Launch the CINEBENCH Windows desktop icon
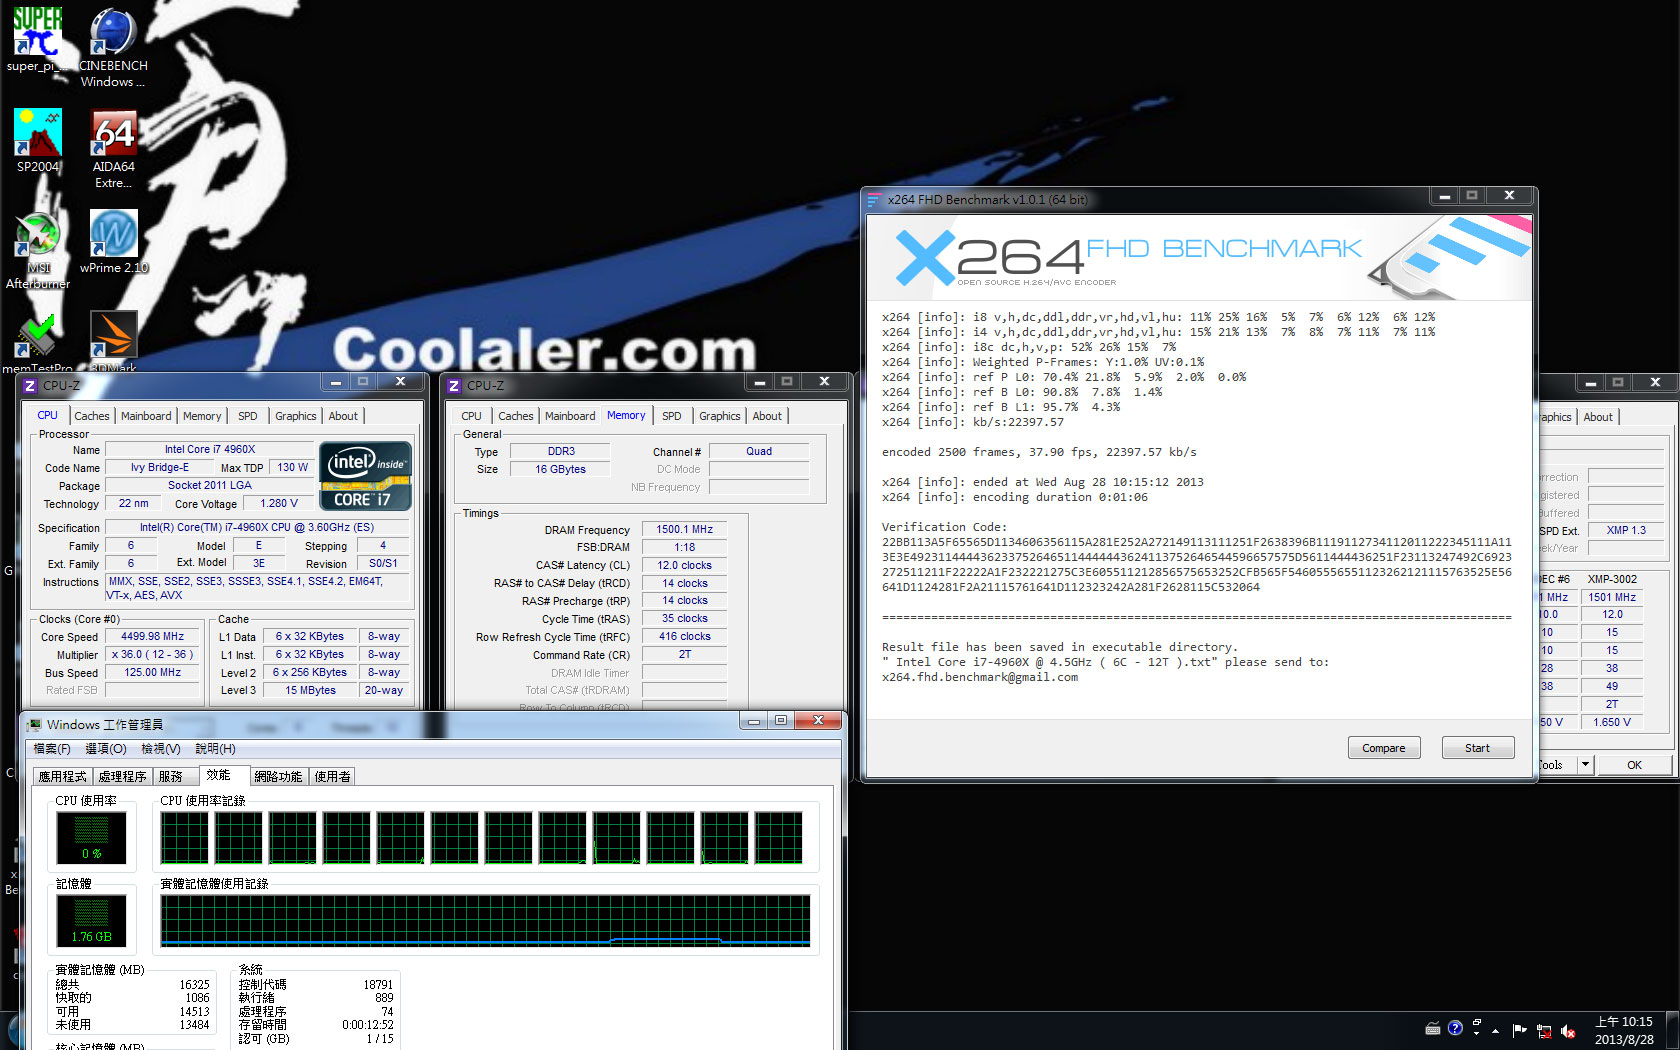Screen dimensions: 1680x1050 pyautogui.click(x=113, y=47)
